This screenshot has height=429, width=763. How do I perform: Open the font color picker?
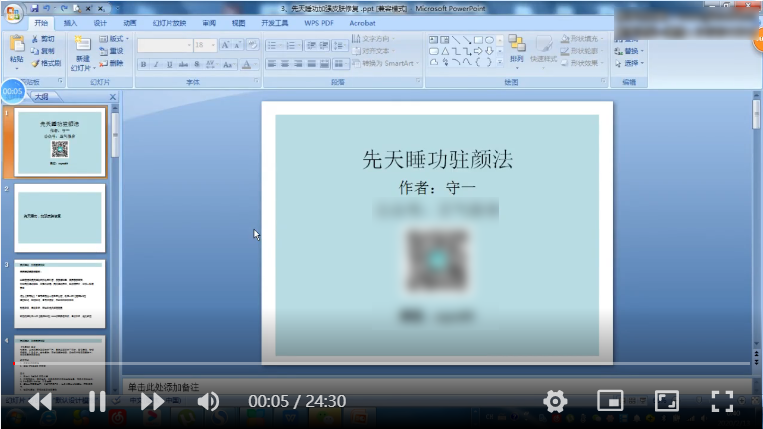pos(248,64)
